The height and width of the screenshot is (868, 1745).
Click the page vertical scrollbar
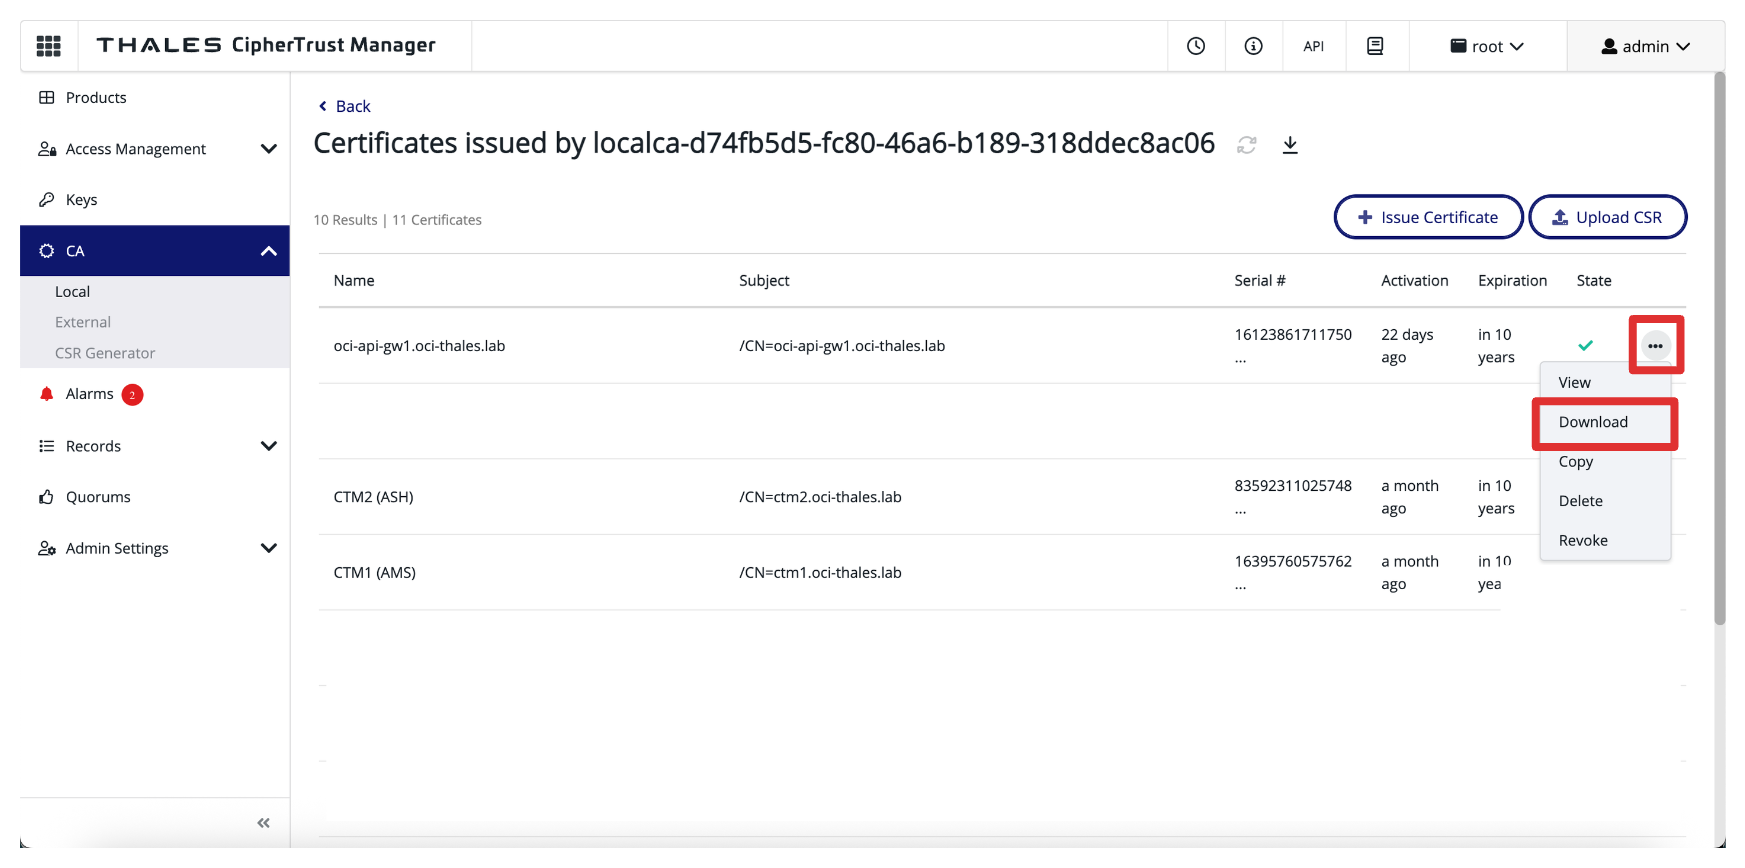pyautogui.click(x=1719, y=350)
